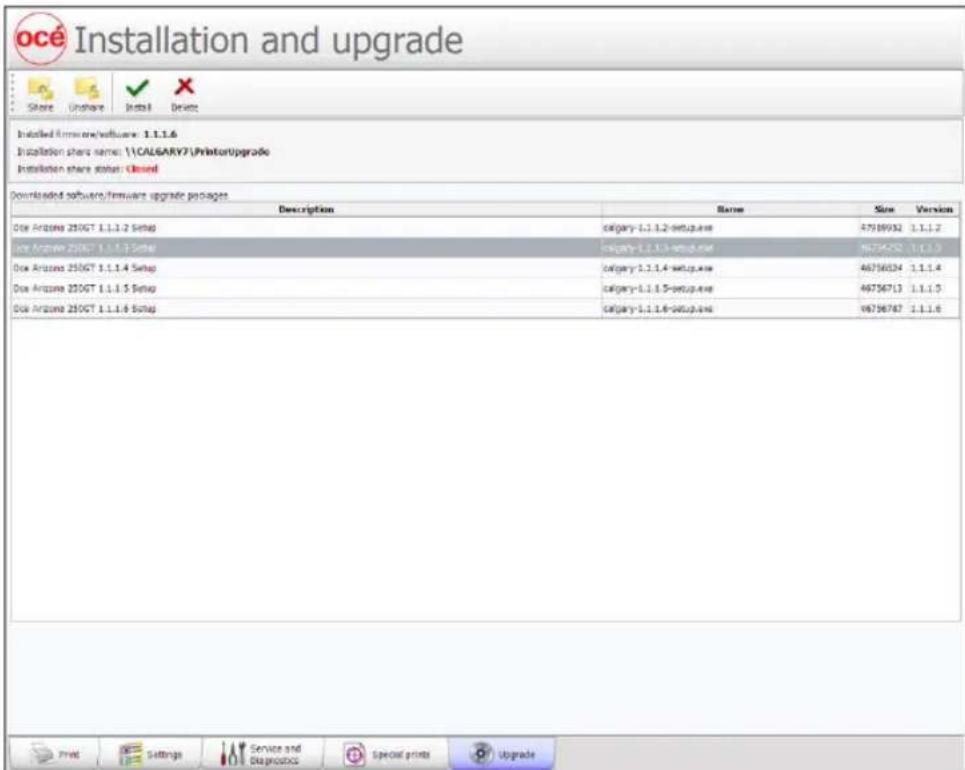Image resolution: width=965 pixels, height=770 pixels.
Task: Click the Share folder icon
Action: (41, 90)
